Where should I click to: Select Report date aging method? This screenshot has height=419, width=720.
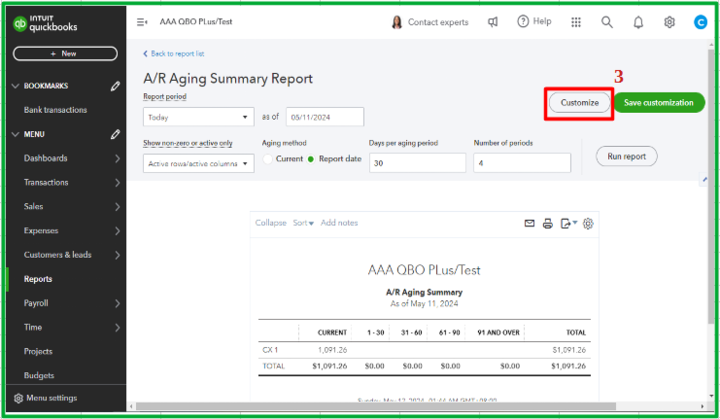(x=311, y=159)
